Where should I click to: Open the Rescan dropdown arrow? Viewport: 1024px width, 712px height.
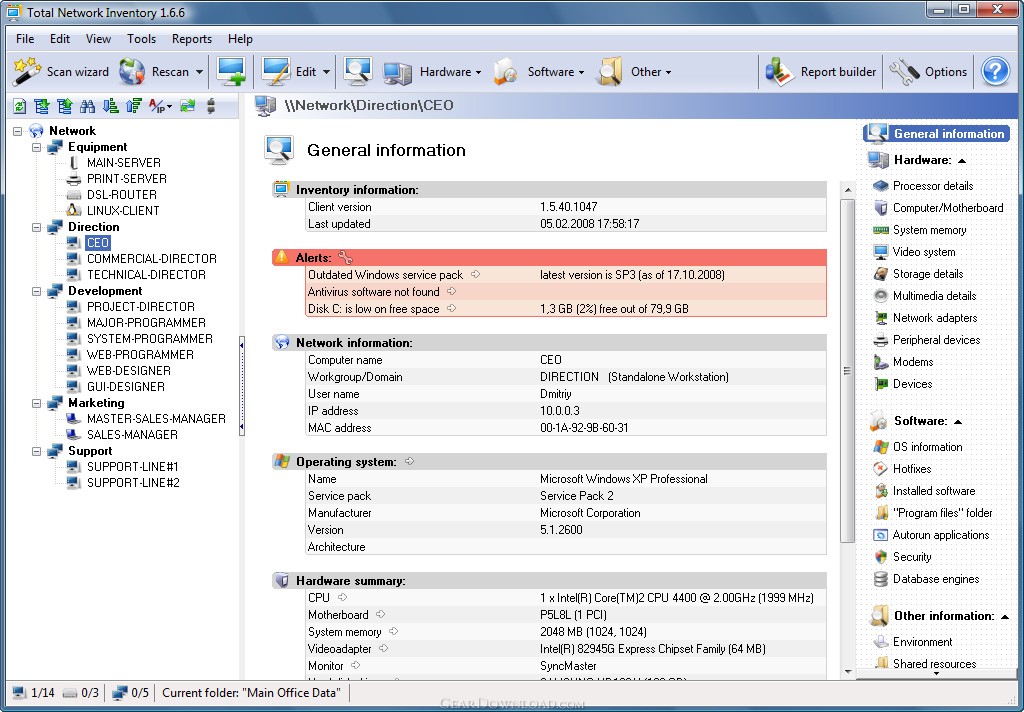199,72
